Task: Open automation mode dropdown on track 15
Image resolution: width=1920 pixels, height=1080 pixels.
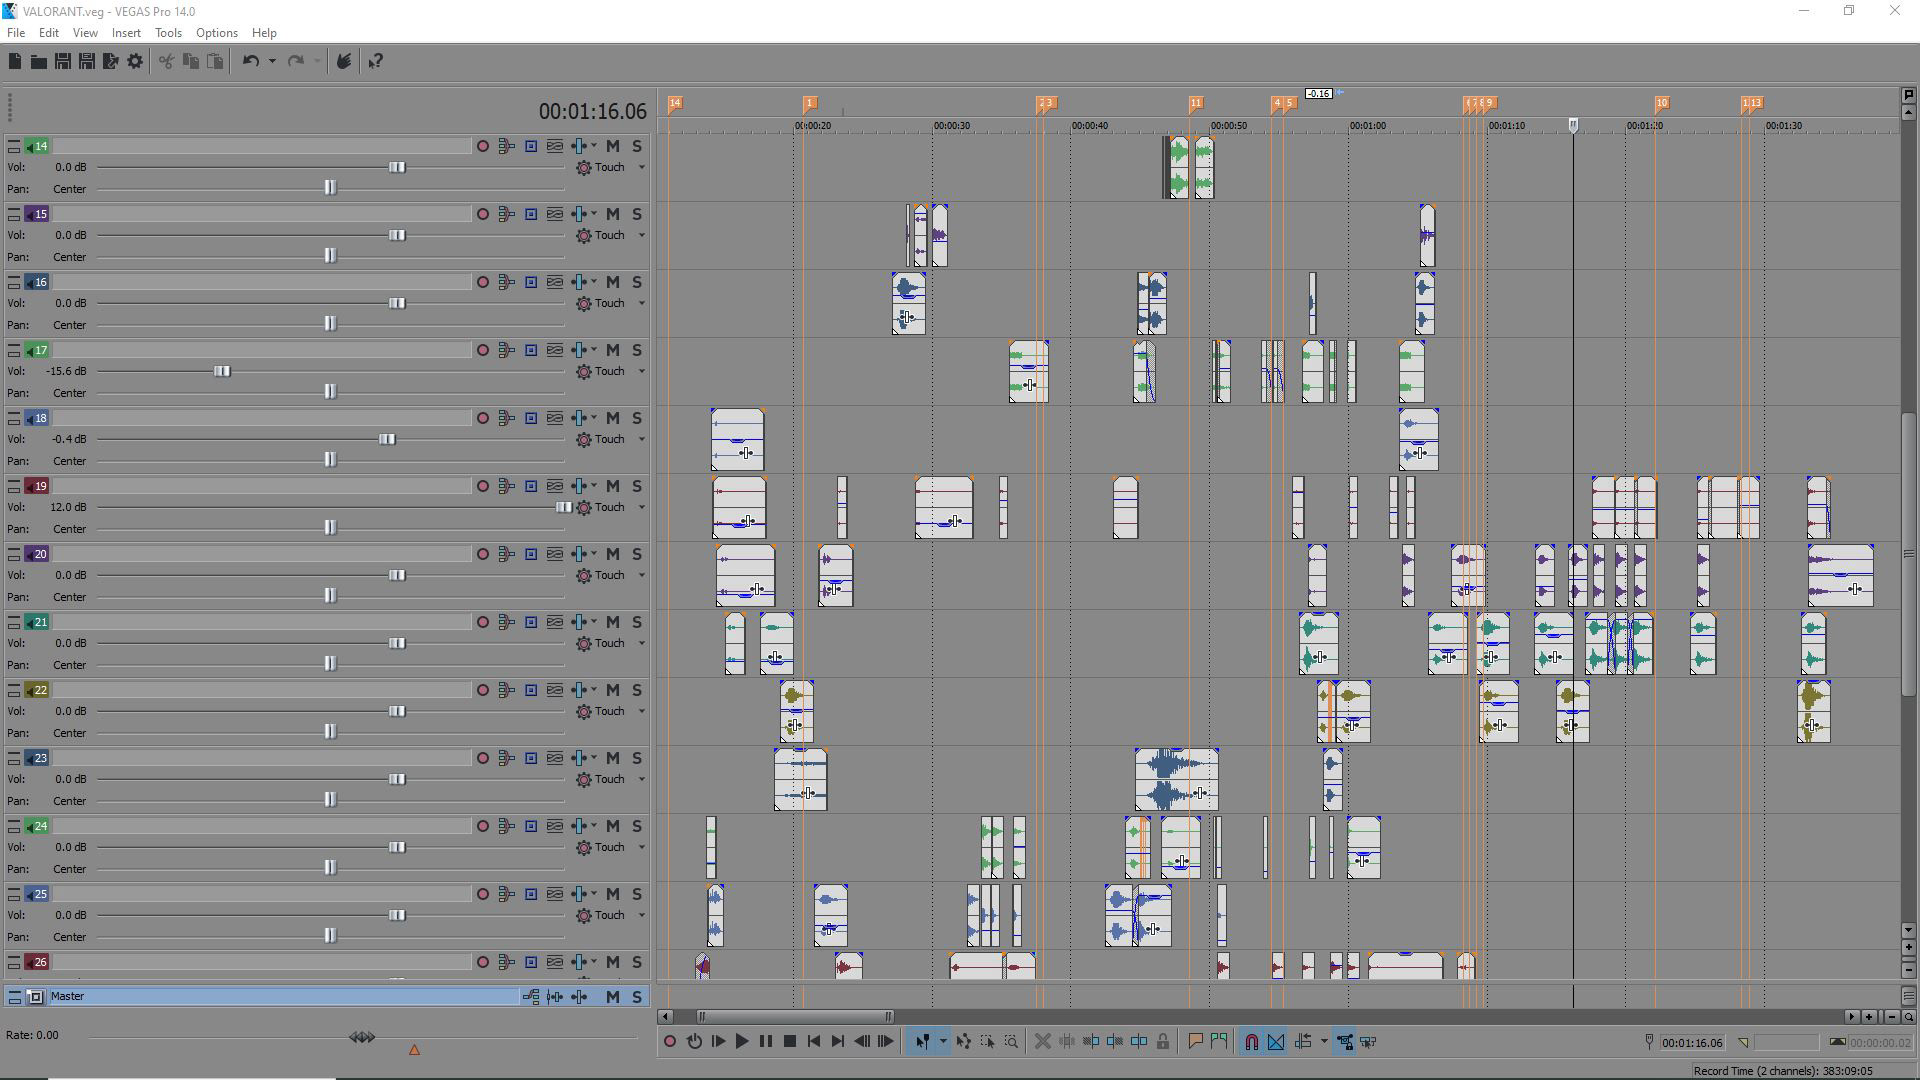Action: click(642, 236)
